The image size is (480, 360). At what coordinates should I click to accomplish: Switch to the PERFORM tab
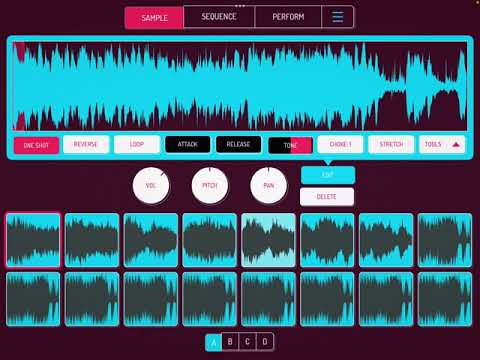(x=288, y=17)
